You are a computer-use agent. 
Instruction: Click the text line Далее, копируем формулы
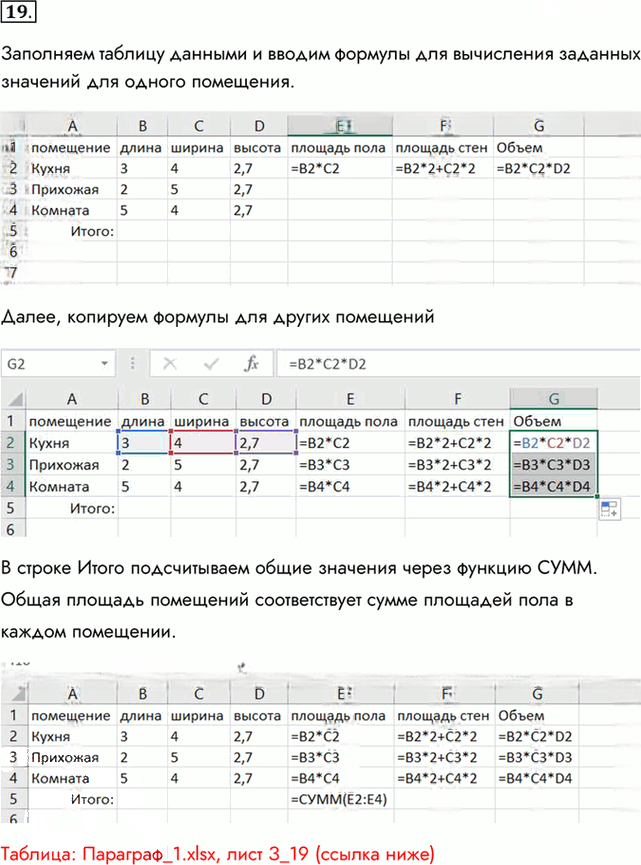(218, 317)
